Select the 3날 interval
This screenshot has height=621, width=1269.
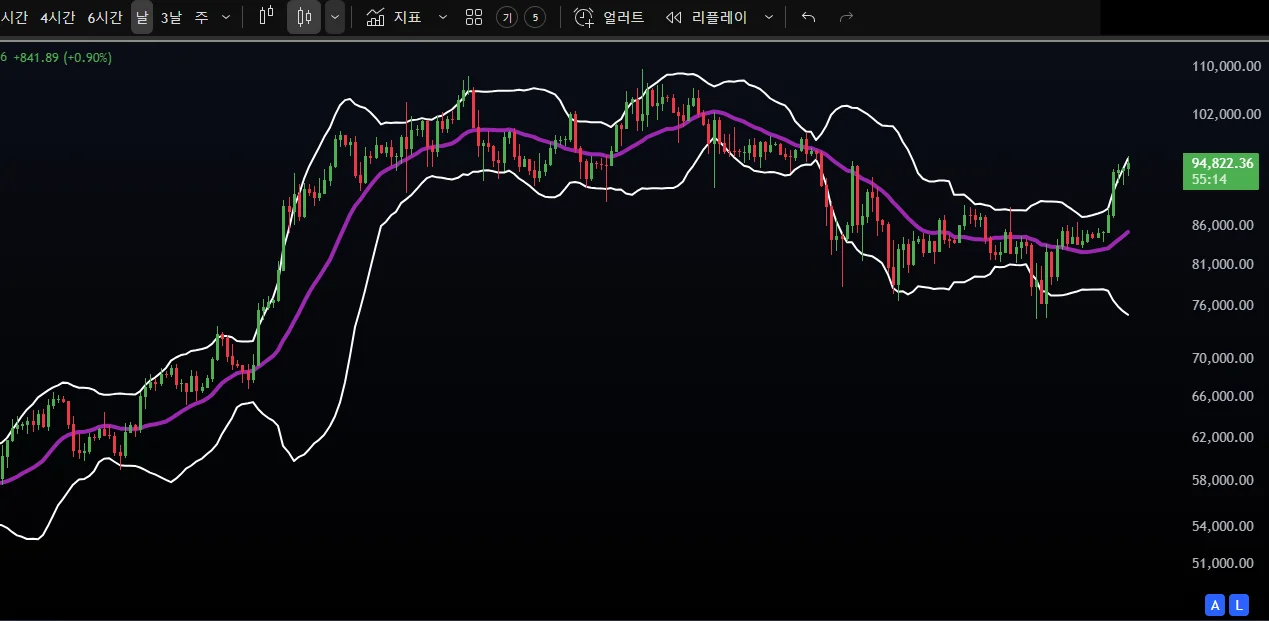[x=171, y=17]
